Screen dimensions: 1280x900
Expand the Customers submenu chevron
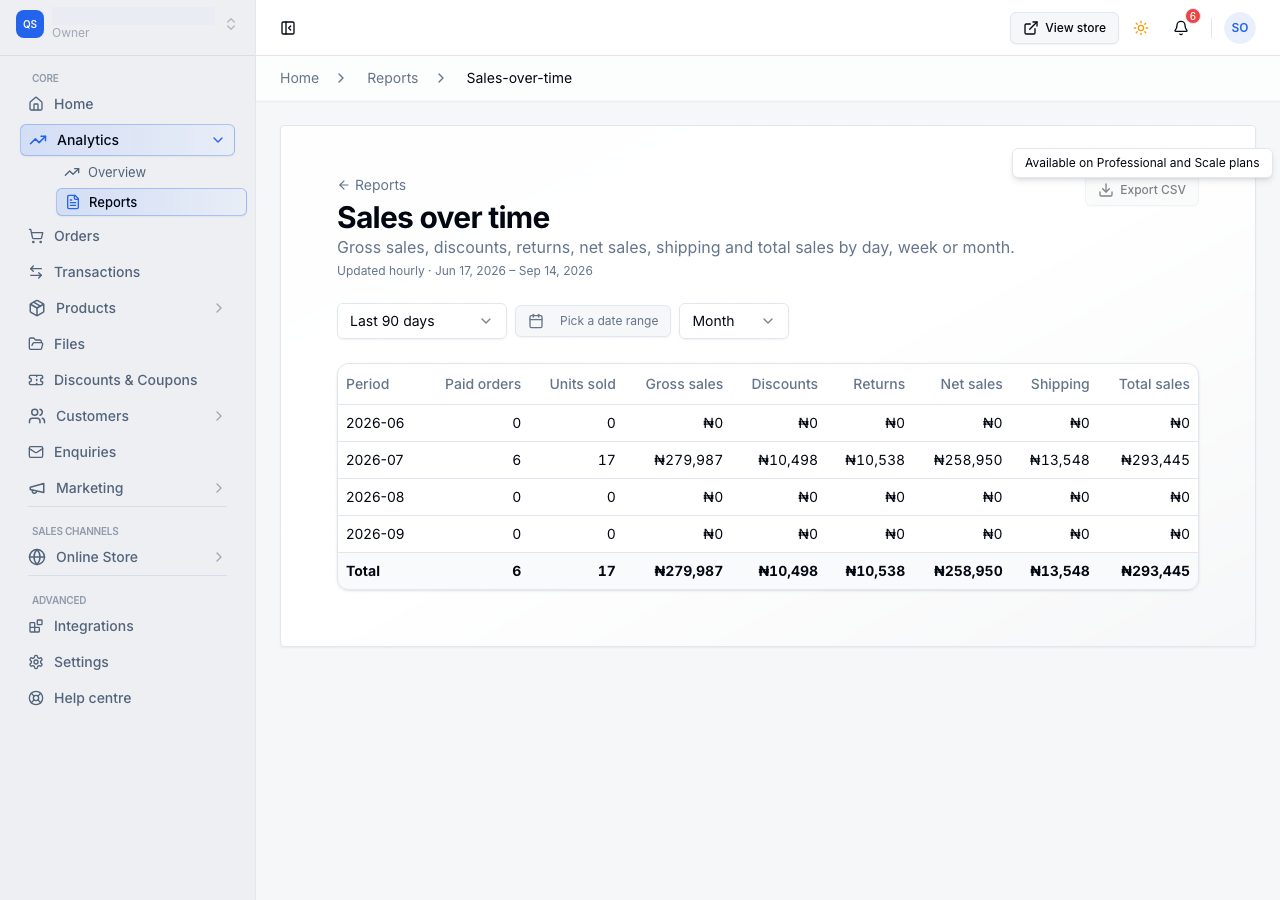point(218,416)
